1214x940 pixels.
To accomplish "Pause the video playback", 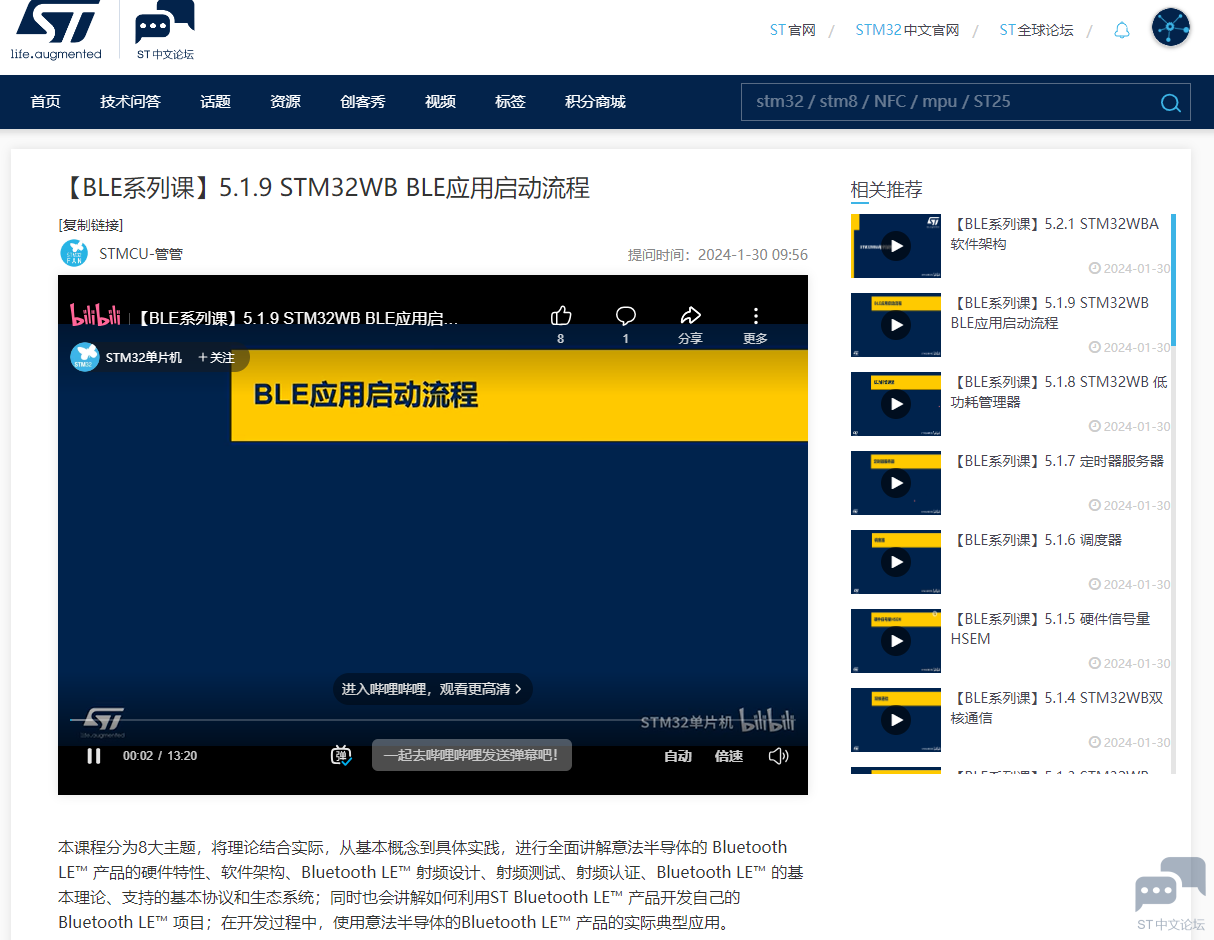I will click(93, 756).
